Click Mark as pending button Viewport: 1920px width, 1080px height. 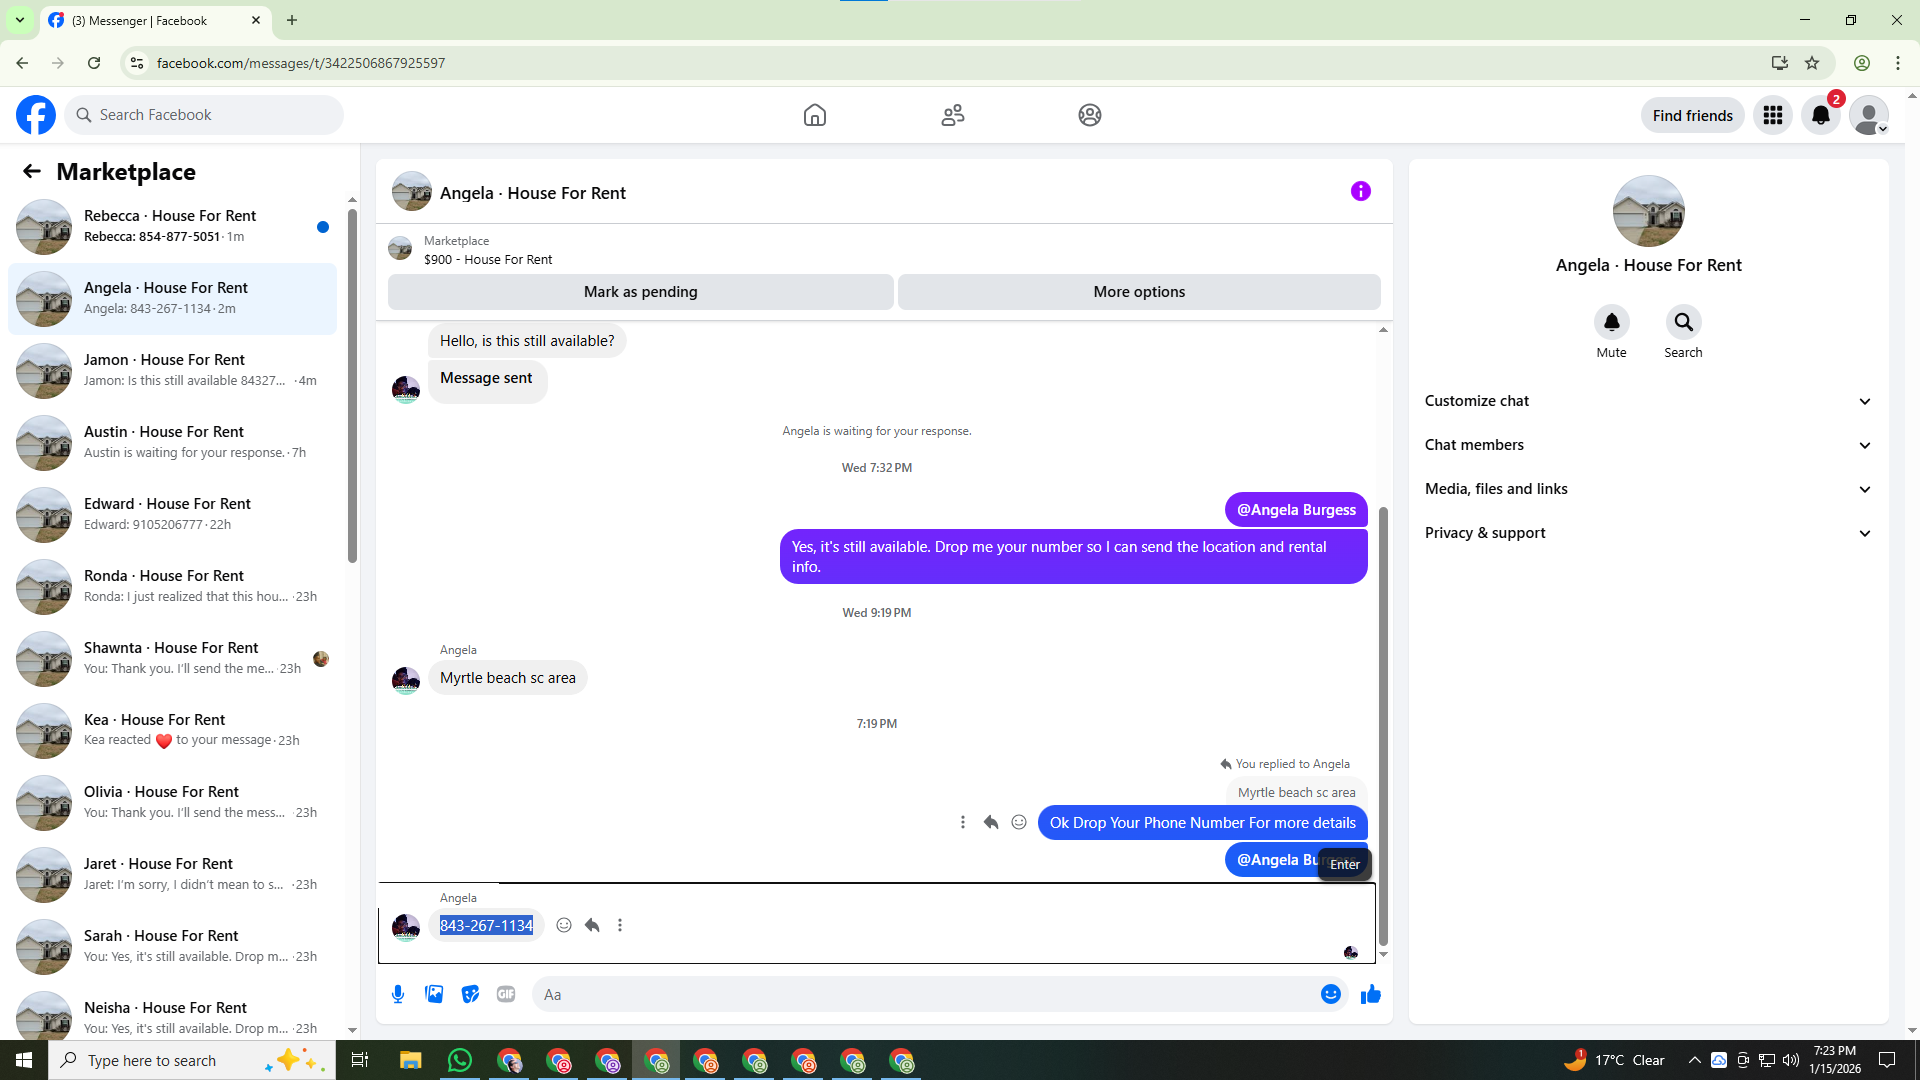click(640, 292)
